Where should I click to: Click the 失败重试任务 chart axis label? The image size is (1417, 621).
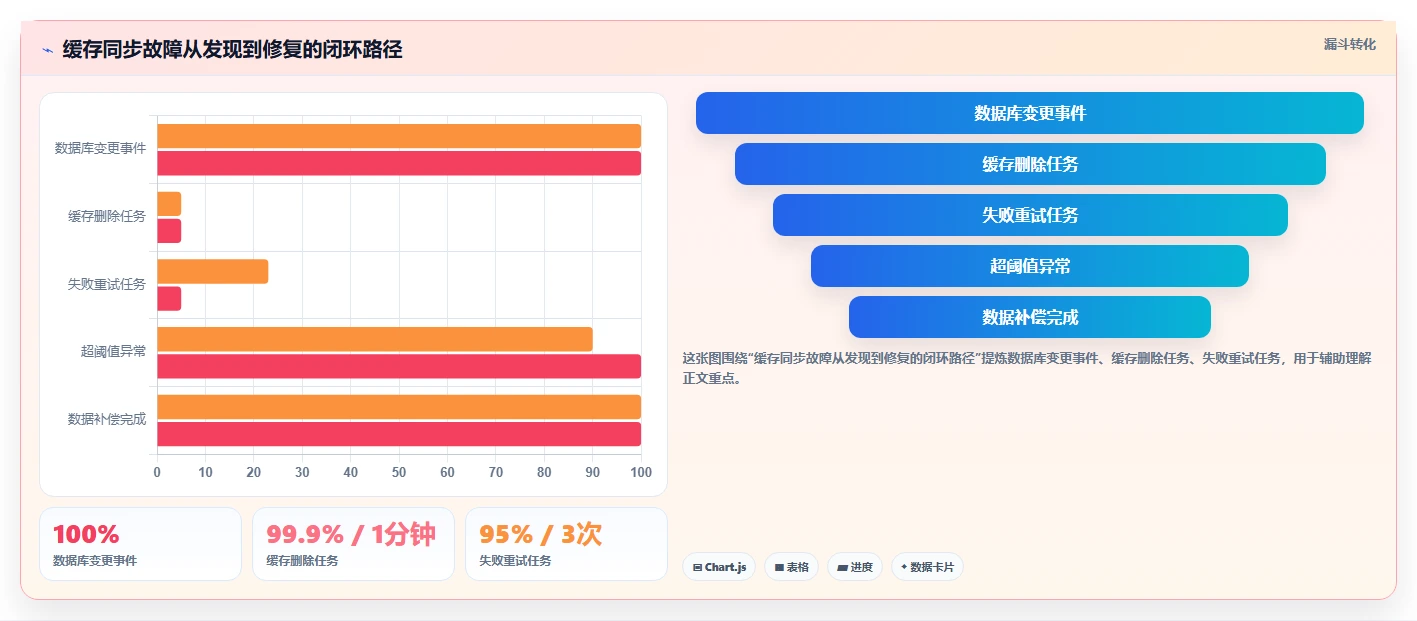(x=107, y=284)
